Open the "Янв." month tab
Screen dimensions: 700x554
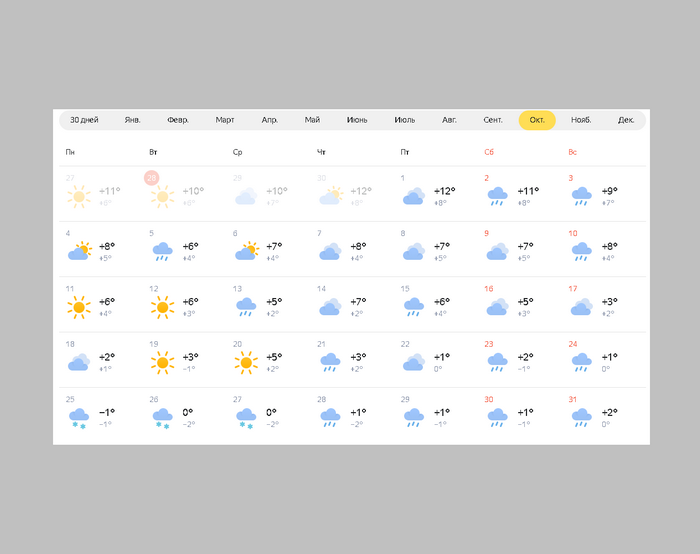(x=133, y=120)
